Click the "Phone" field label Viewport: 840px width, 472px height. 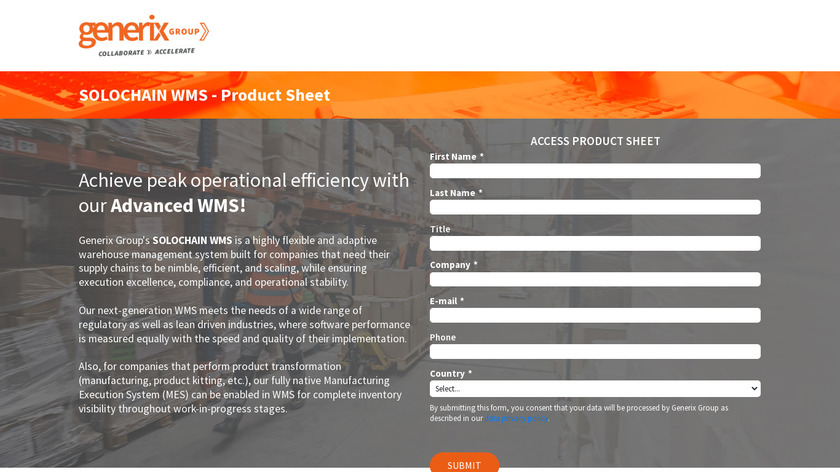tap(442, 338)
